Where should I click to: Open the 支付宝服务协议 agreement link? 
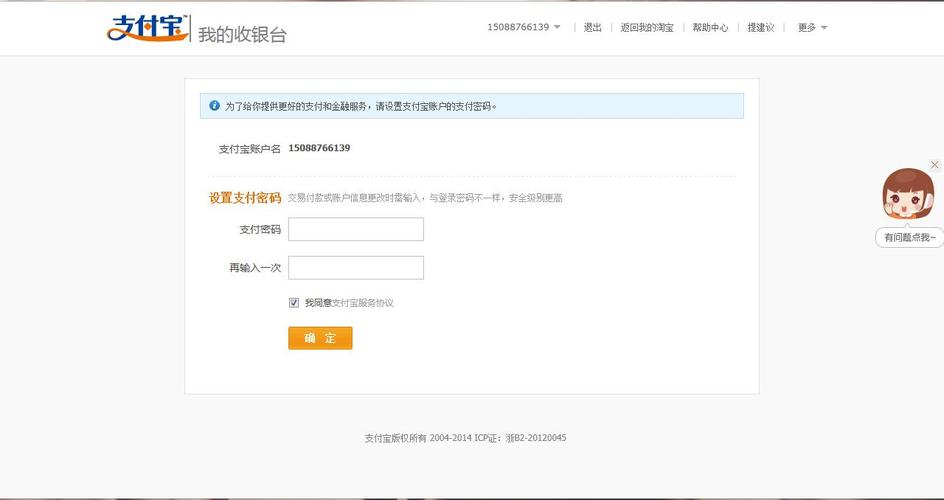pos(362,303)
